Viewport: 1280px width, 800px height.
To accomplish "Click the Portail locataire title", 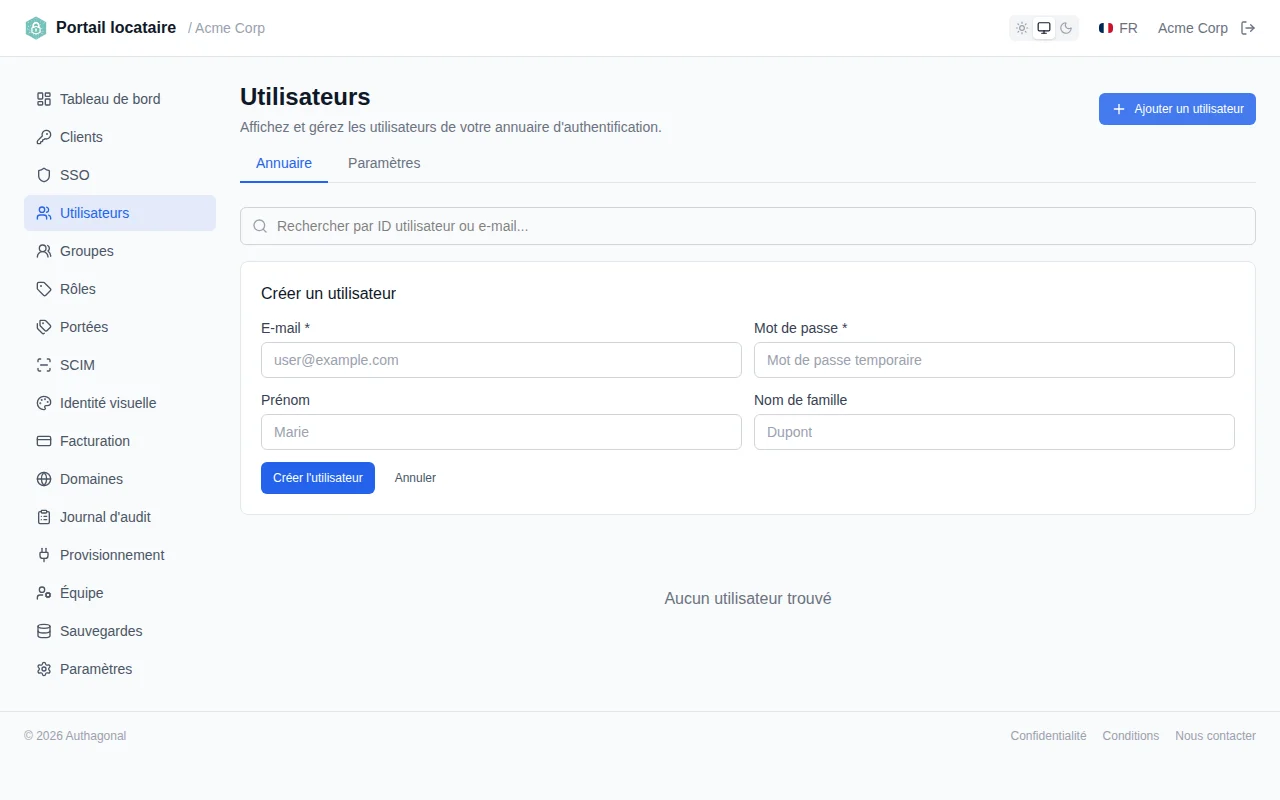I will [116, 28].
